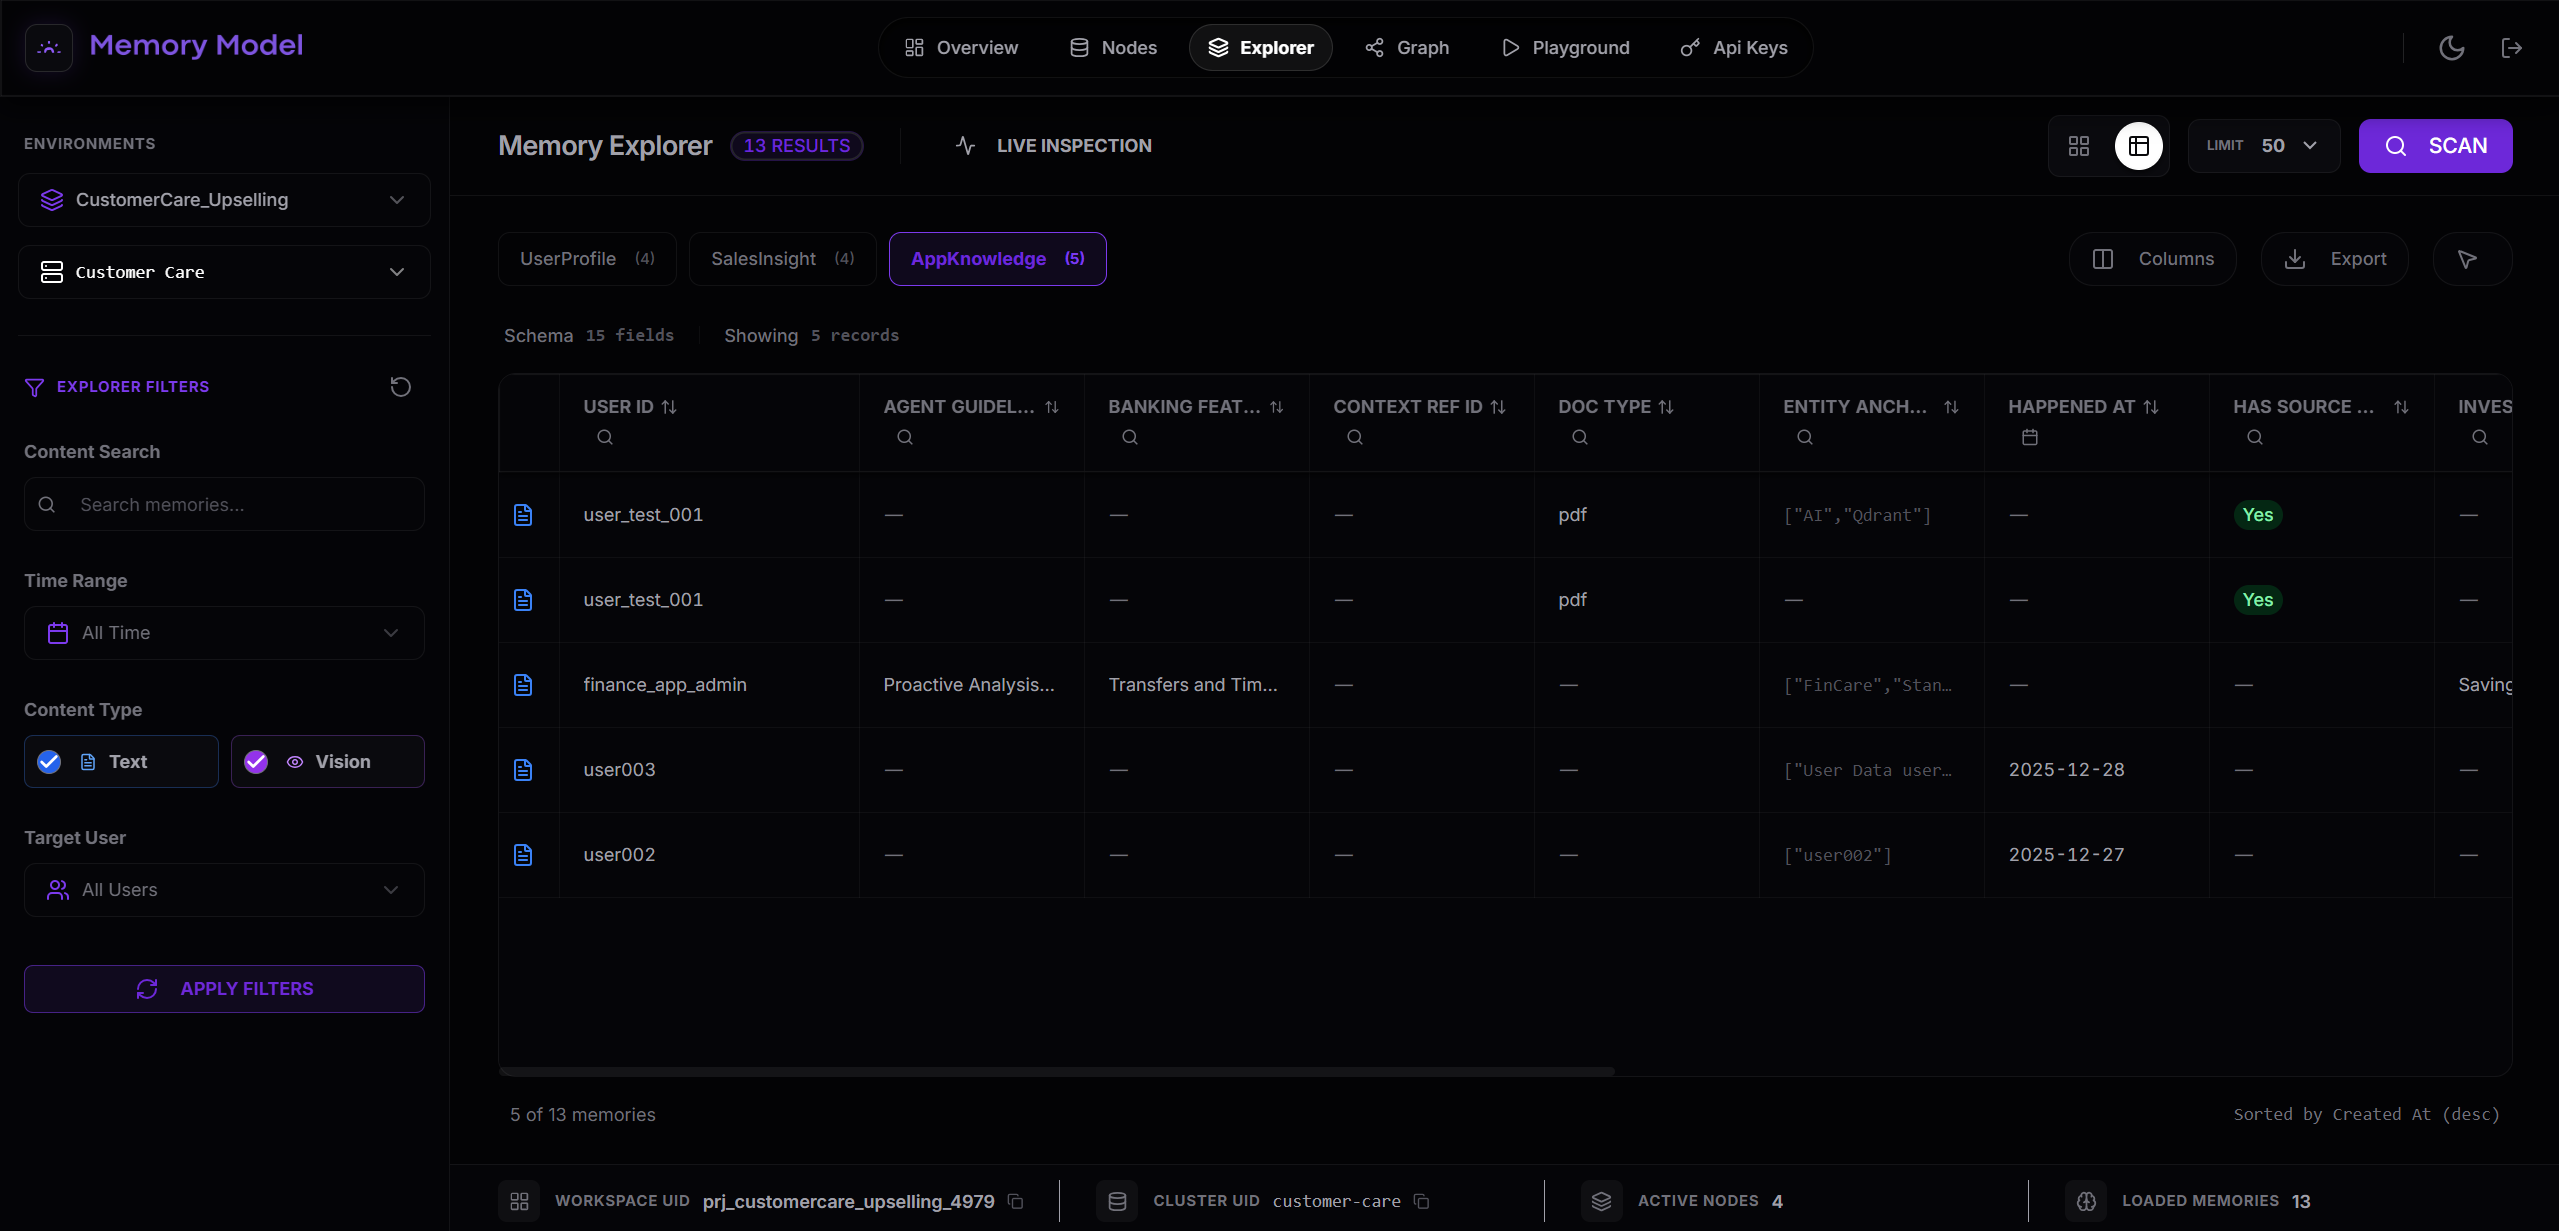
Task: Click the Apply Filters button
Action: point(223,988)
